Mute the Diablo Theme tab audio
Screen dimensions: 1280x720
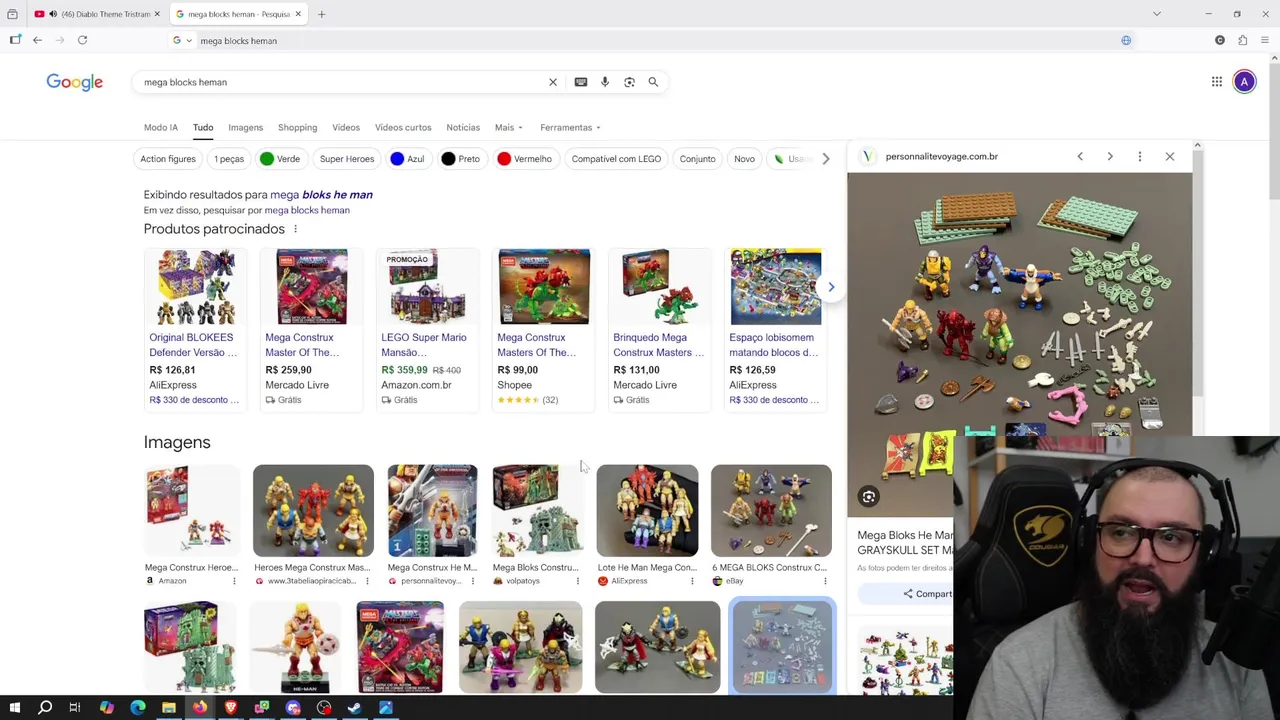tap(52, 14)
